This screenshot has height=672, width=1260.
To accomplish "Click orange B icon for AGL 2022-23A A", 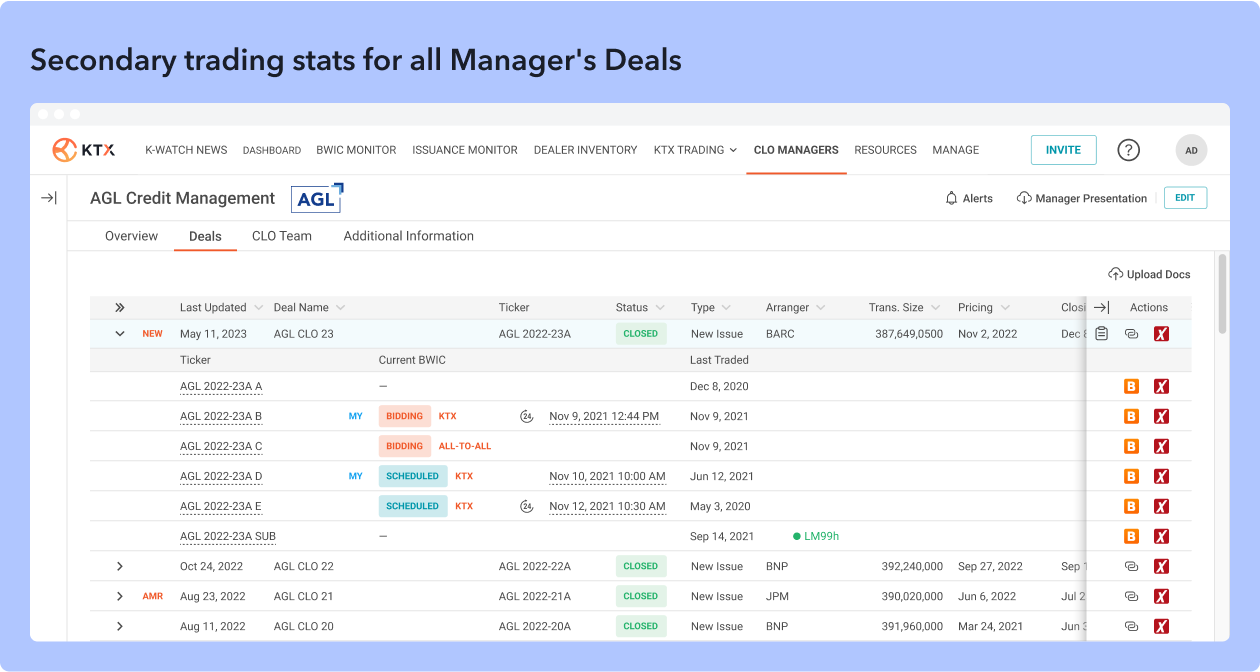I will point(1131,387).
